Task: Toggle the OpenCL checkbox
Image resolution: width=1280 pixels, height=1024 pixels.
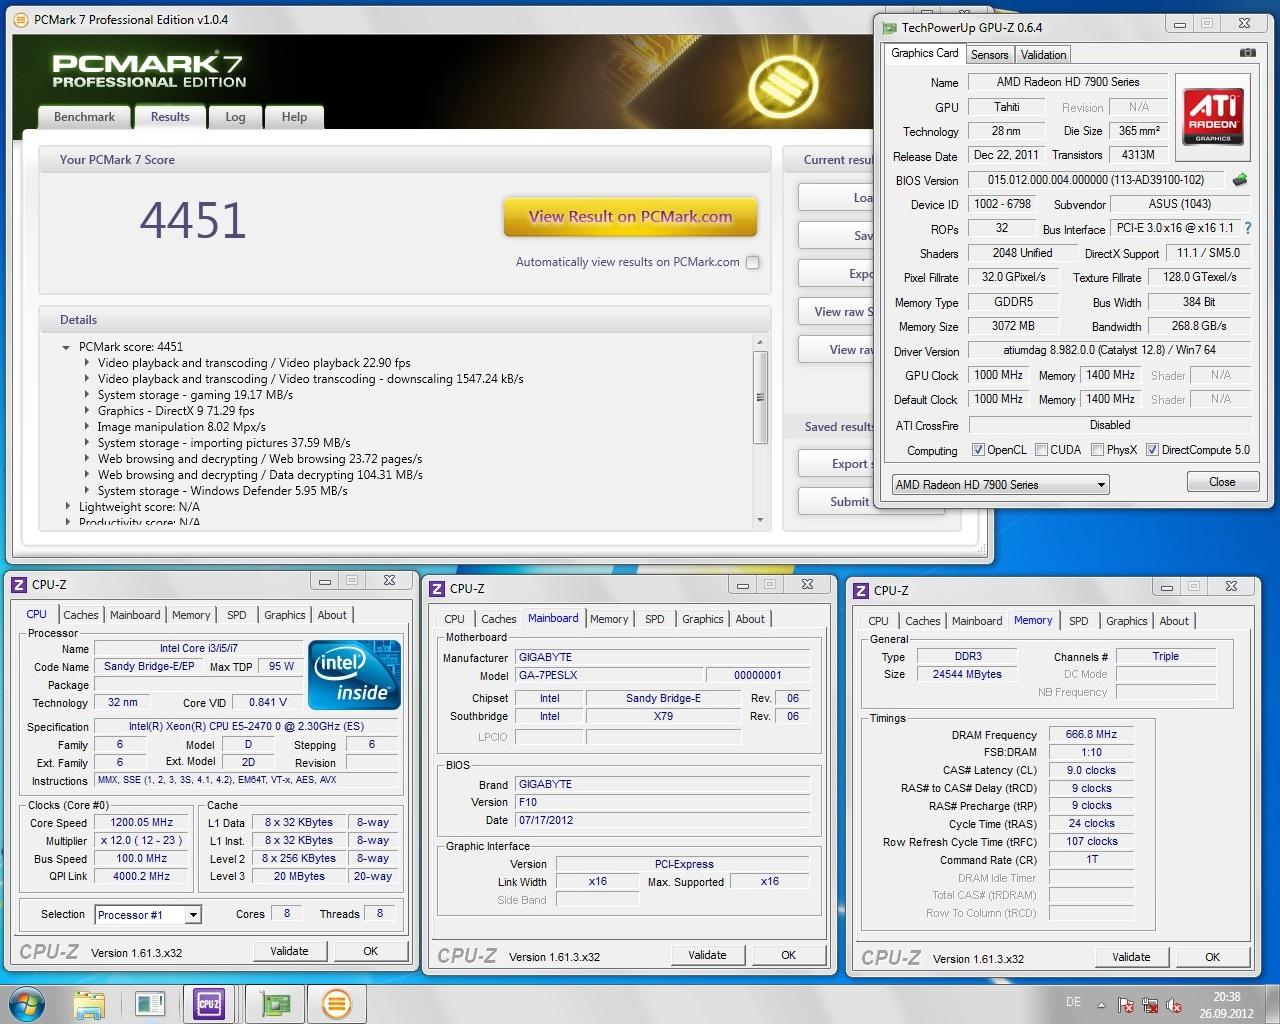Action: 978,450
